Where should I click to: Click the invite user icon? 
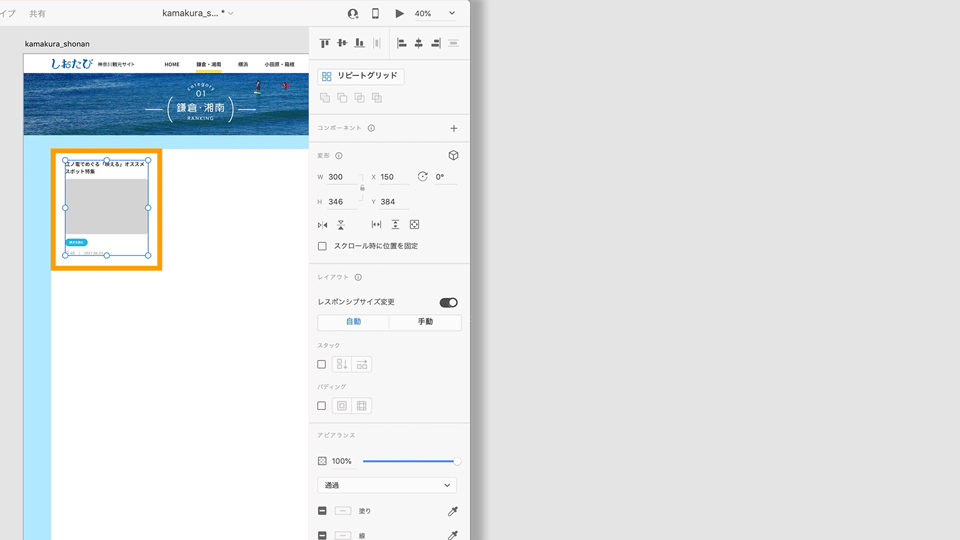pyautogui.click(x=353, y=13)
